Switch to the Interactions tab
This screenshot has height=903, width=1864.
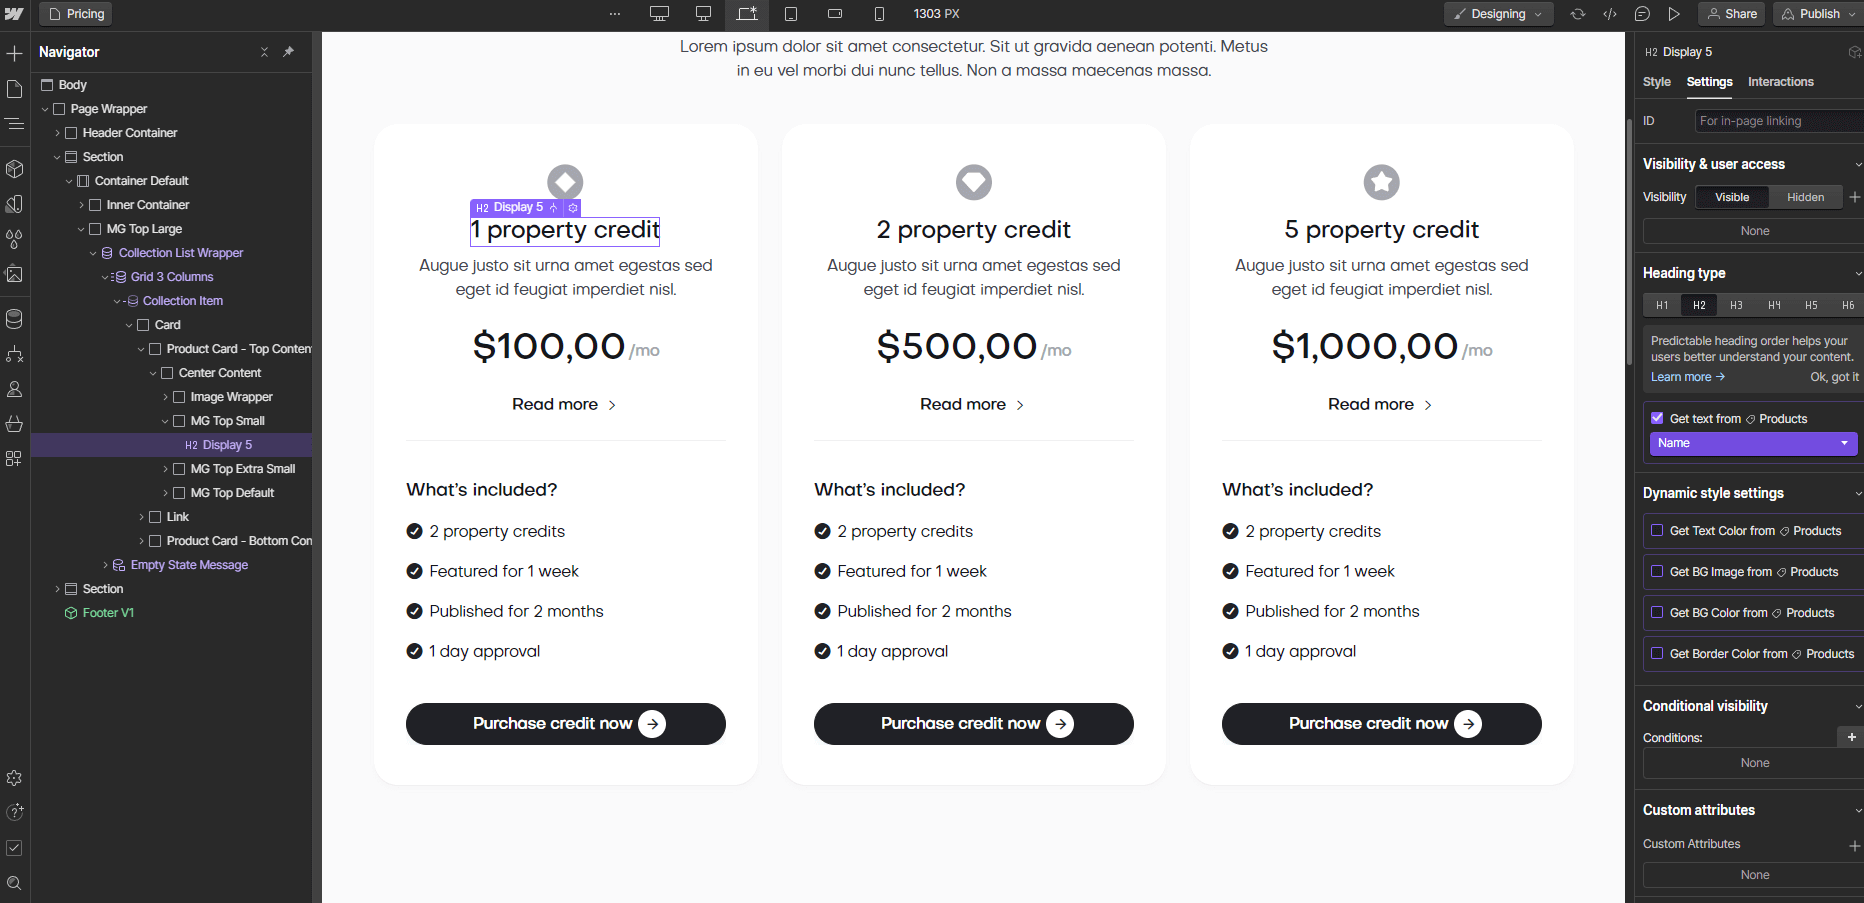[1781, 82]
